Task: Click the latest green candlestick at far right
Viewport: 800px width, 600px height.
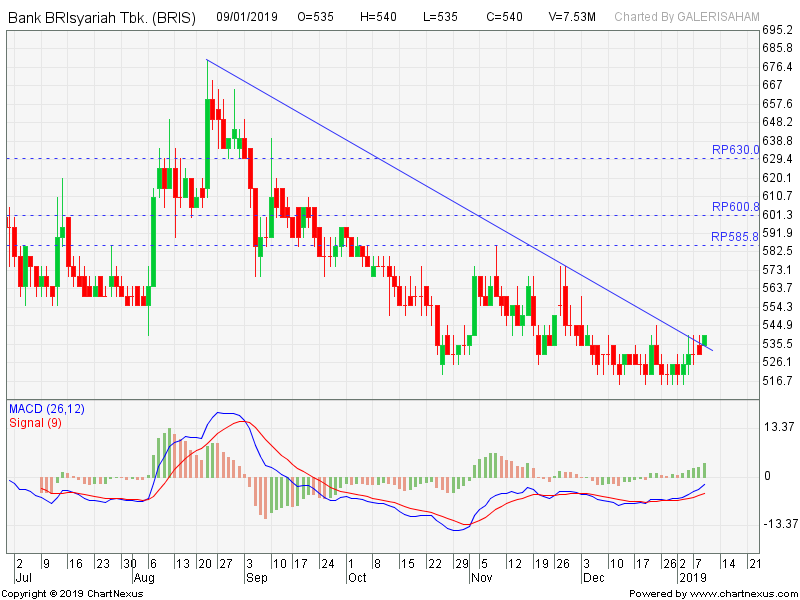Action: 705,340
